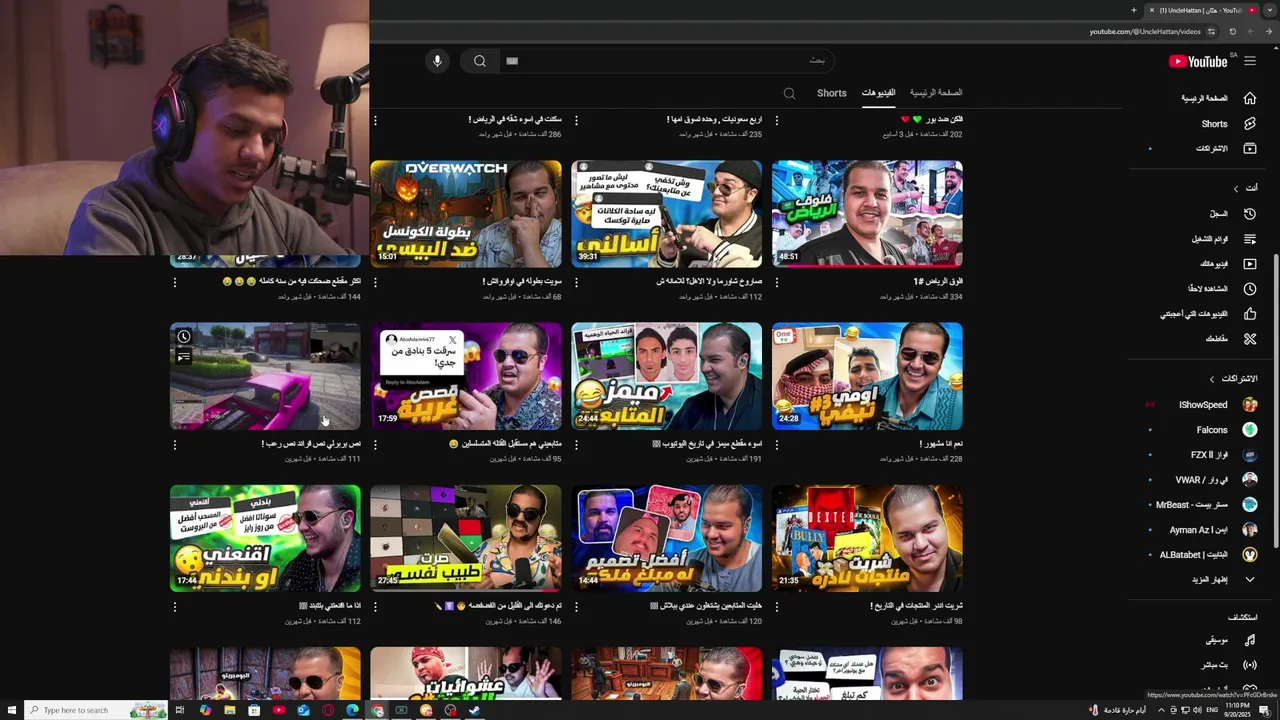Open options menu for 39:31 rocket video
1280x720 pixels.
576,282
